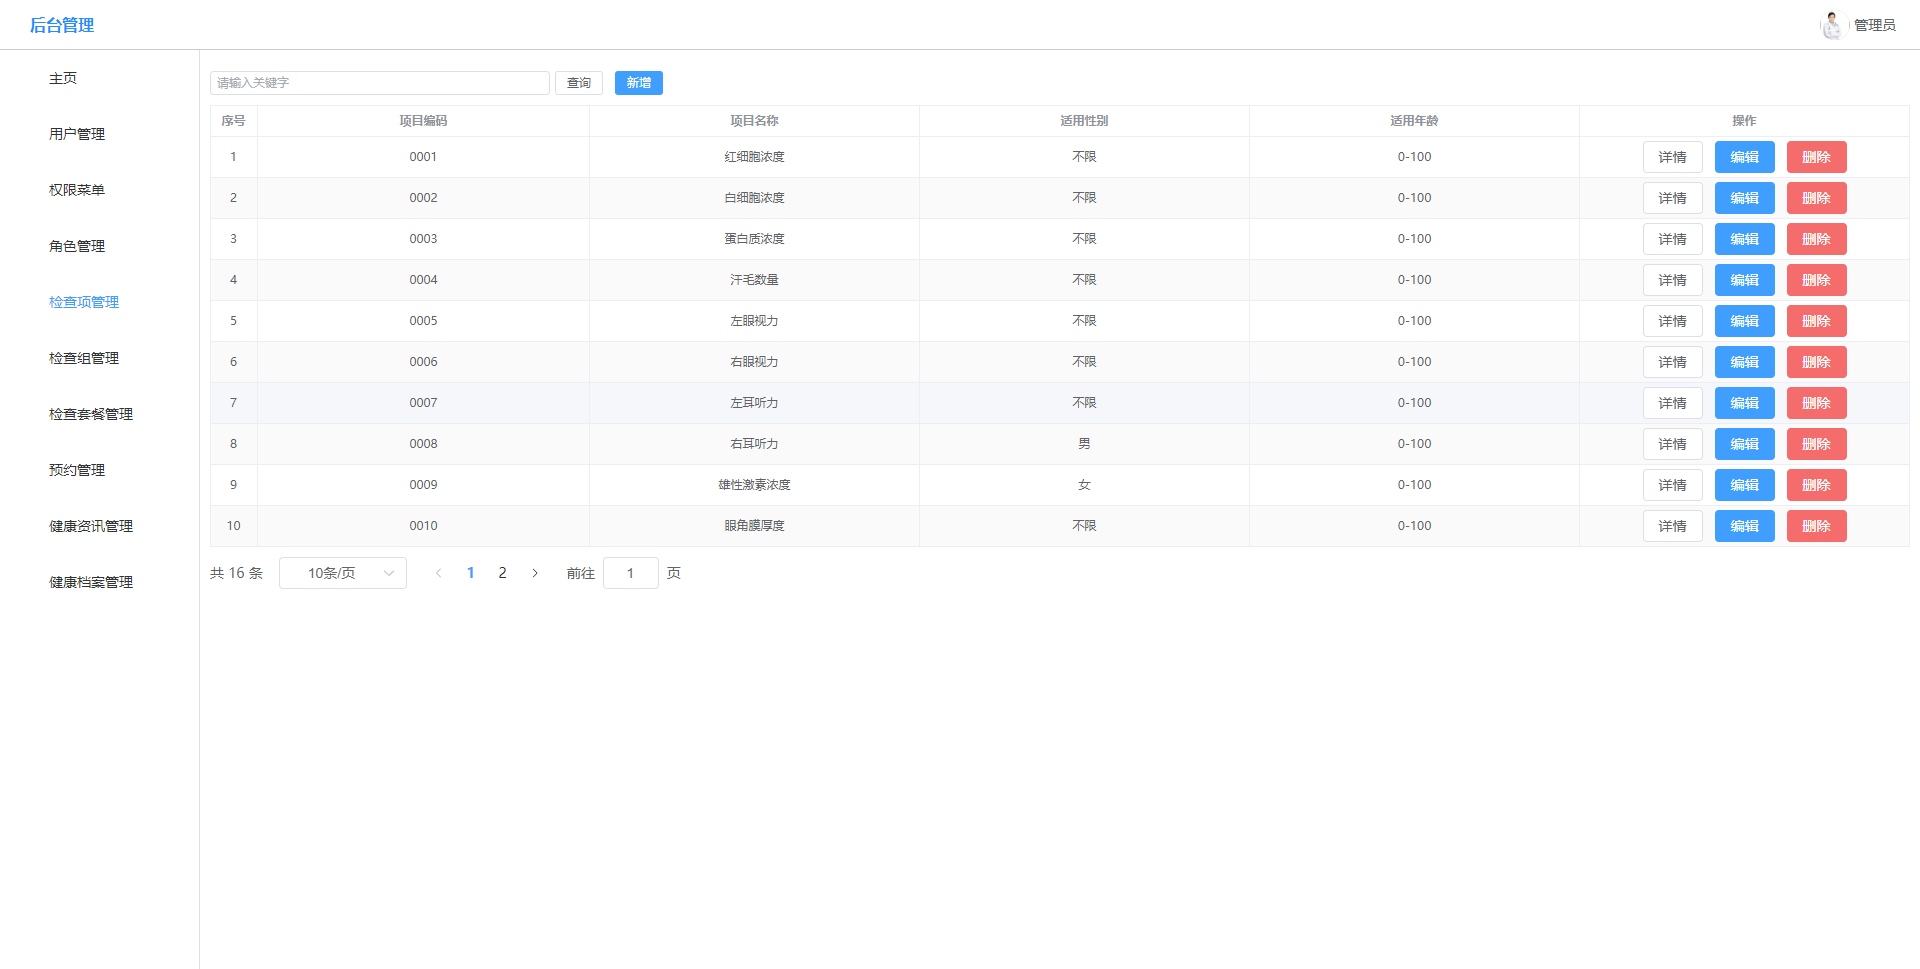Open 用户管理 in the sidebar

pyautogui.click(x=77, y=134)
